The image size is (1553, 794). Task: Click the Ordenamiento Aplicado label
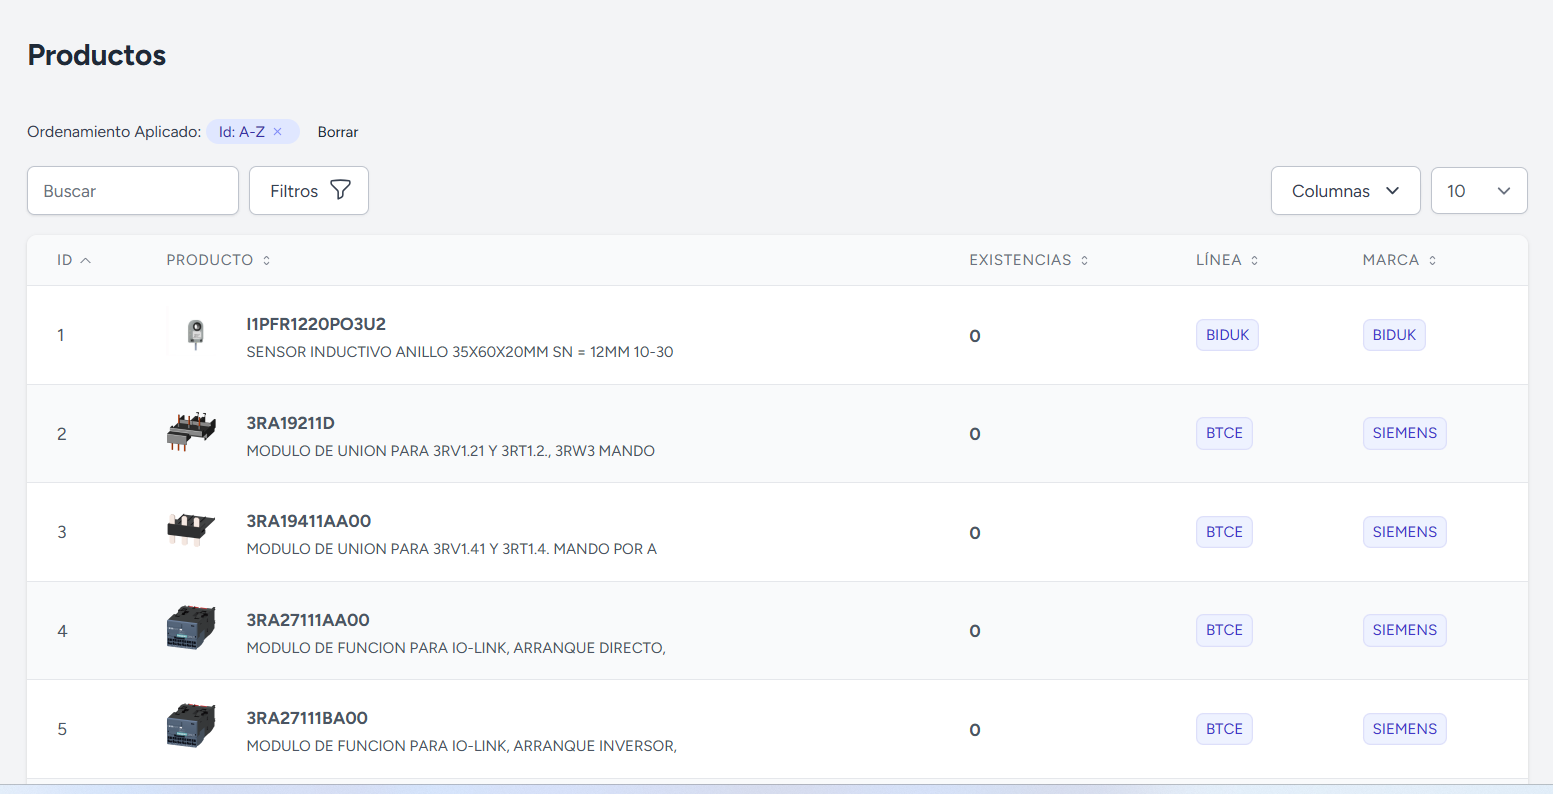114,132
